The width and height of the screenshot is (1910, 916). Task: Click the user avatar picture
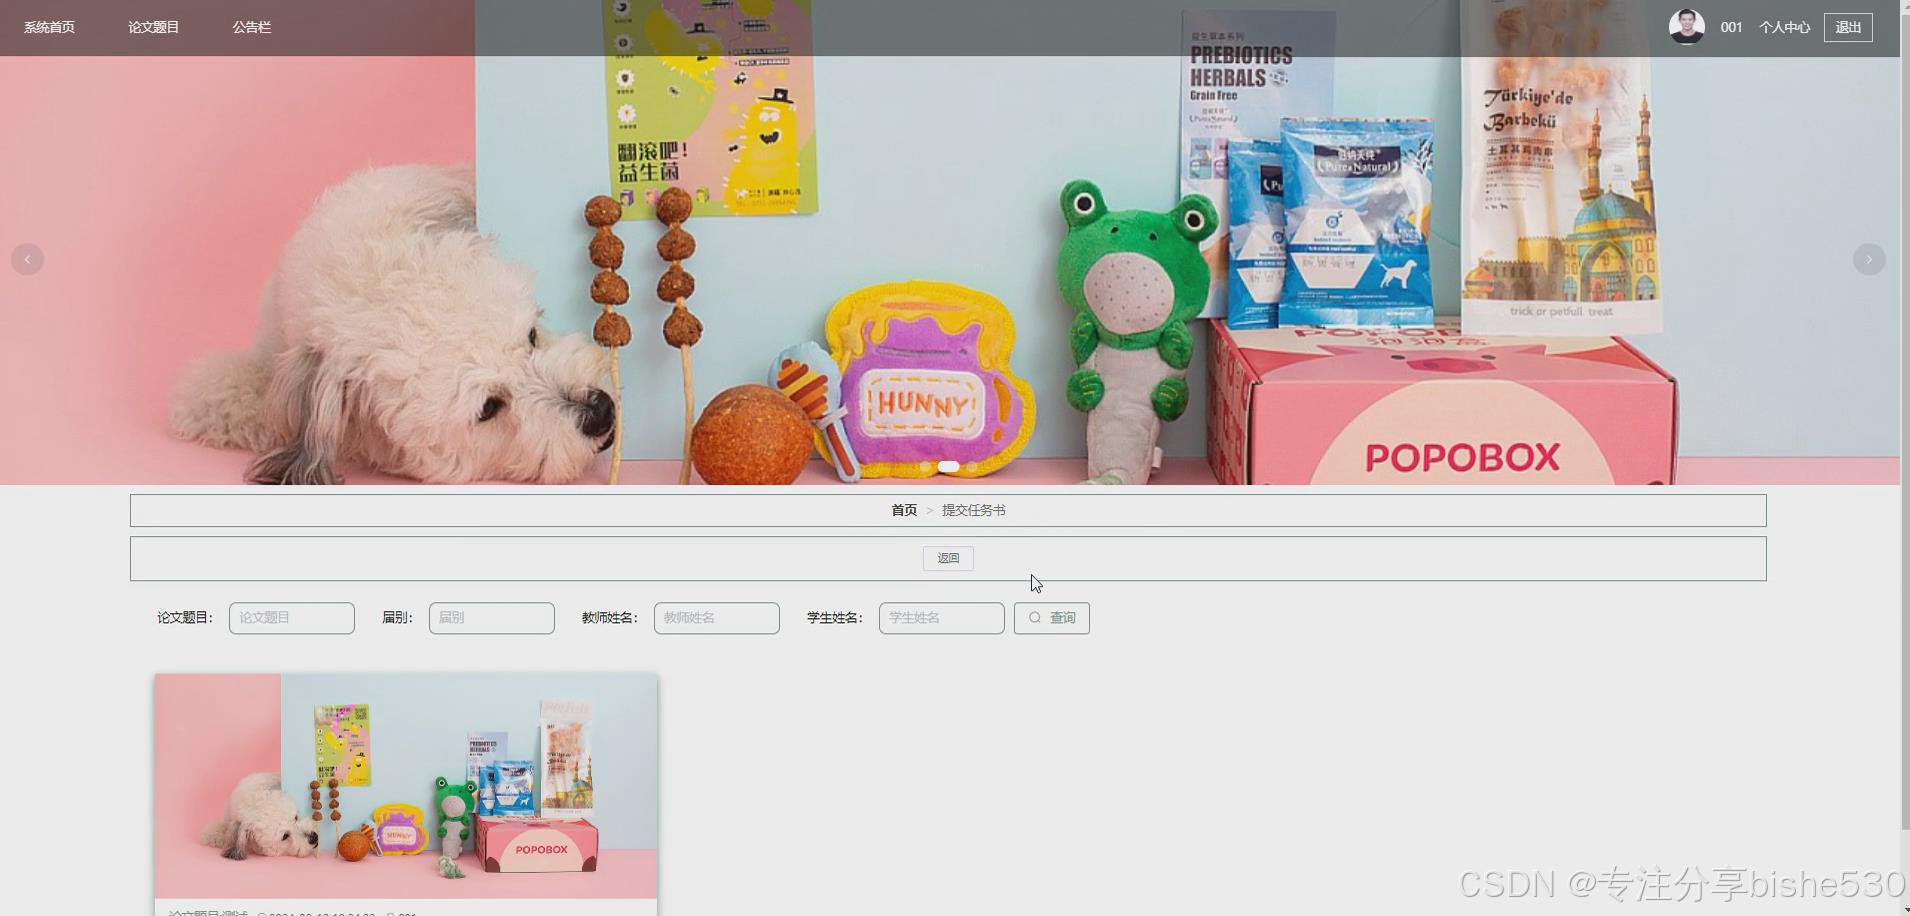pyautogui.click(x=1686, y=27)
